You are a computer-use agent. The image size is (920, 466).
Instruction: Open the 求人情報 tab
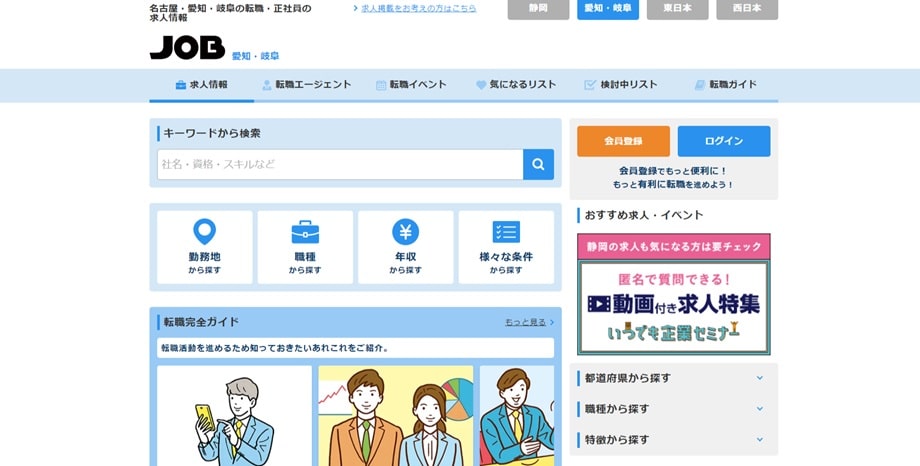tap(202, 85)
